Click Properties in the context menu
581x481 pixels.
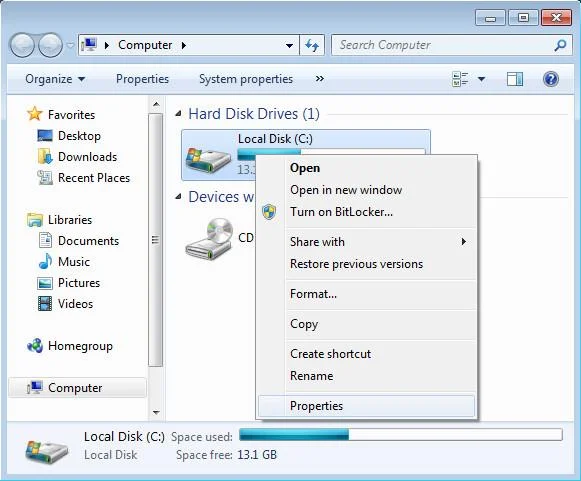(366, 406)
